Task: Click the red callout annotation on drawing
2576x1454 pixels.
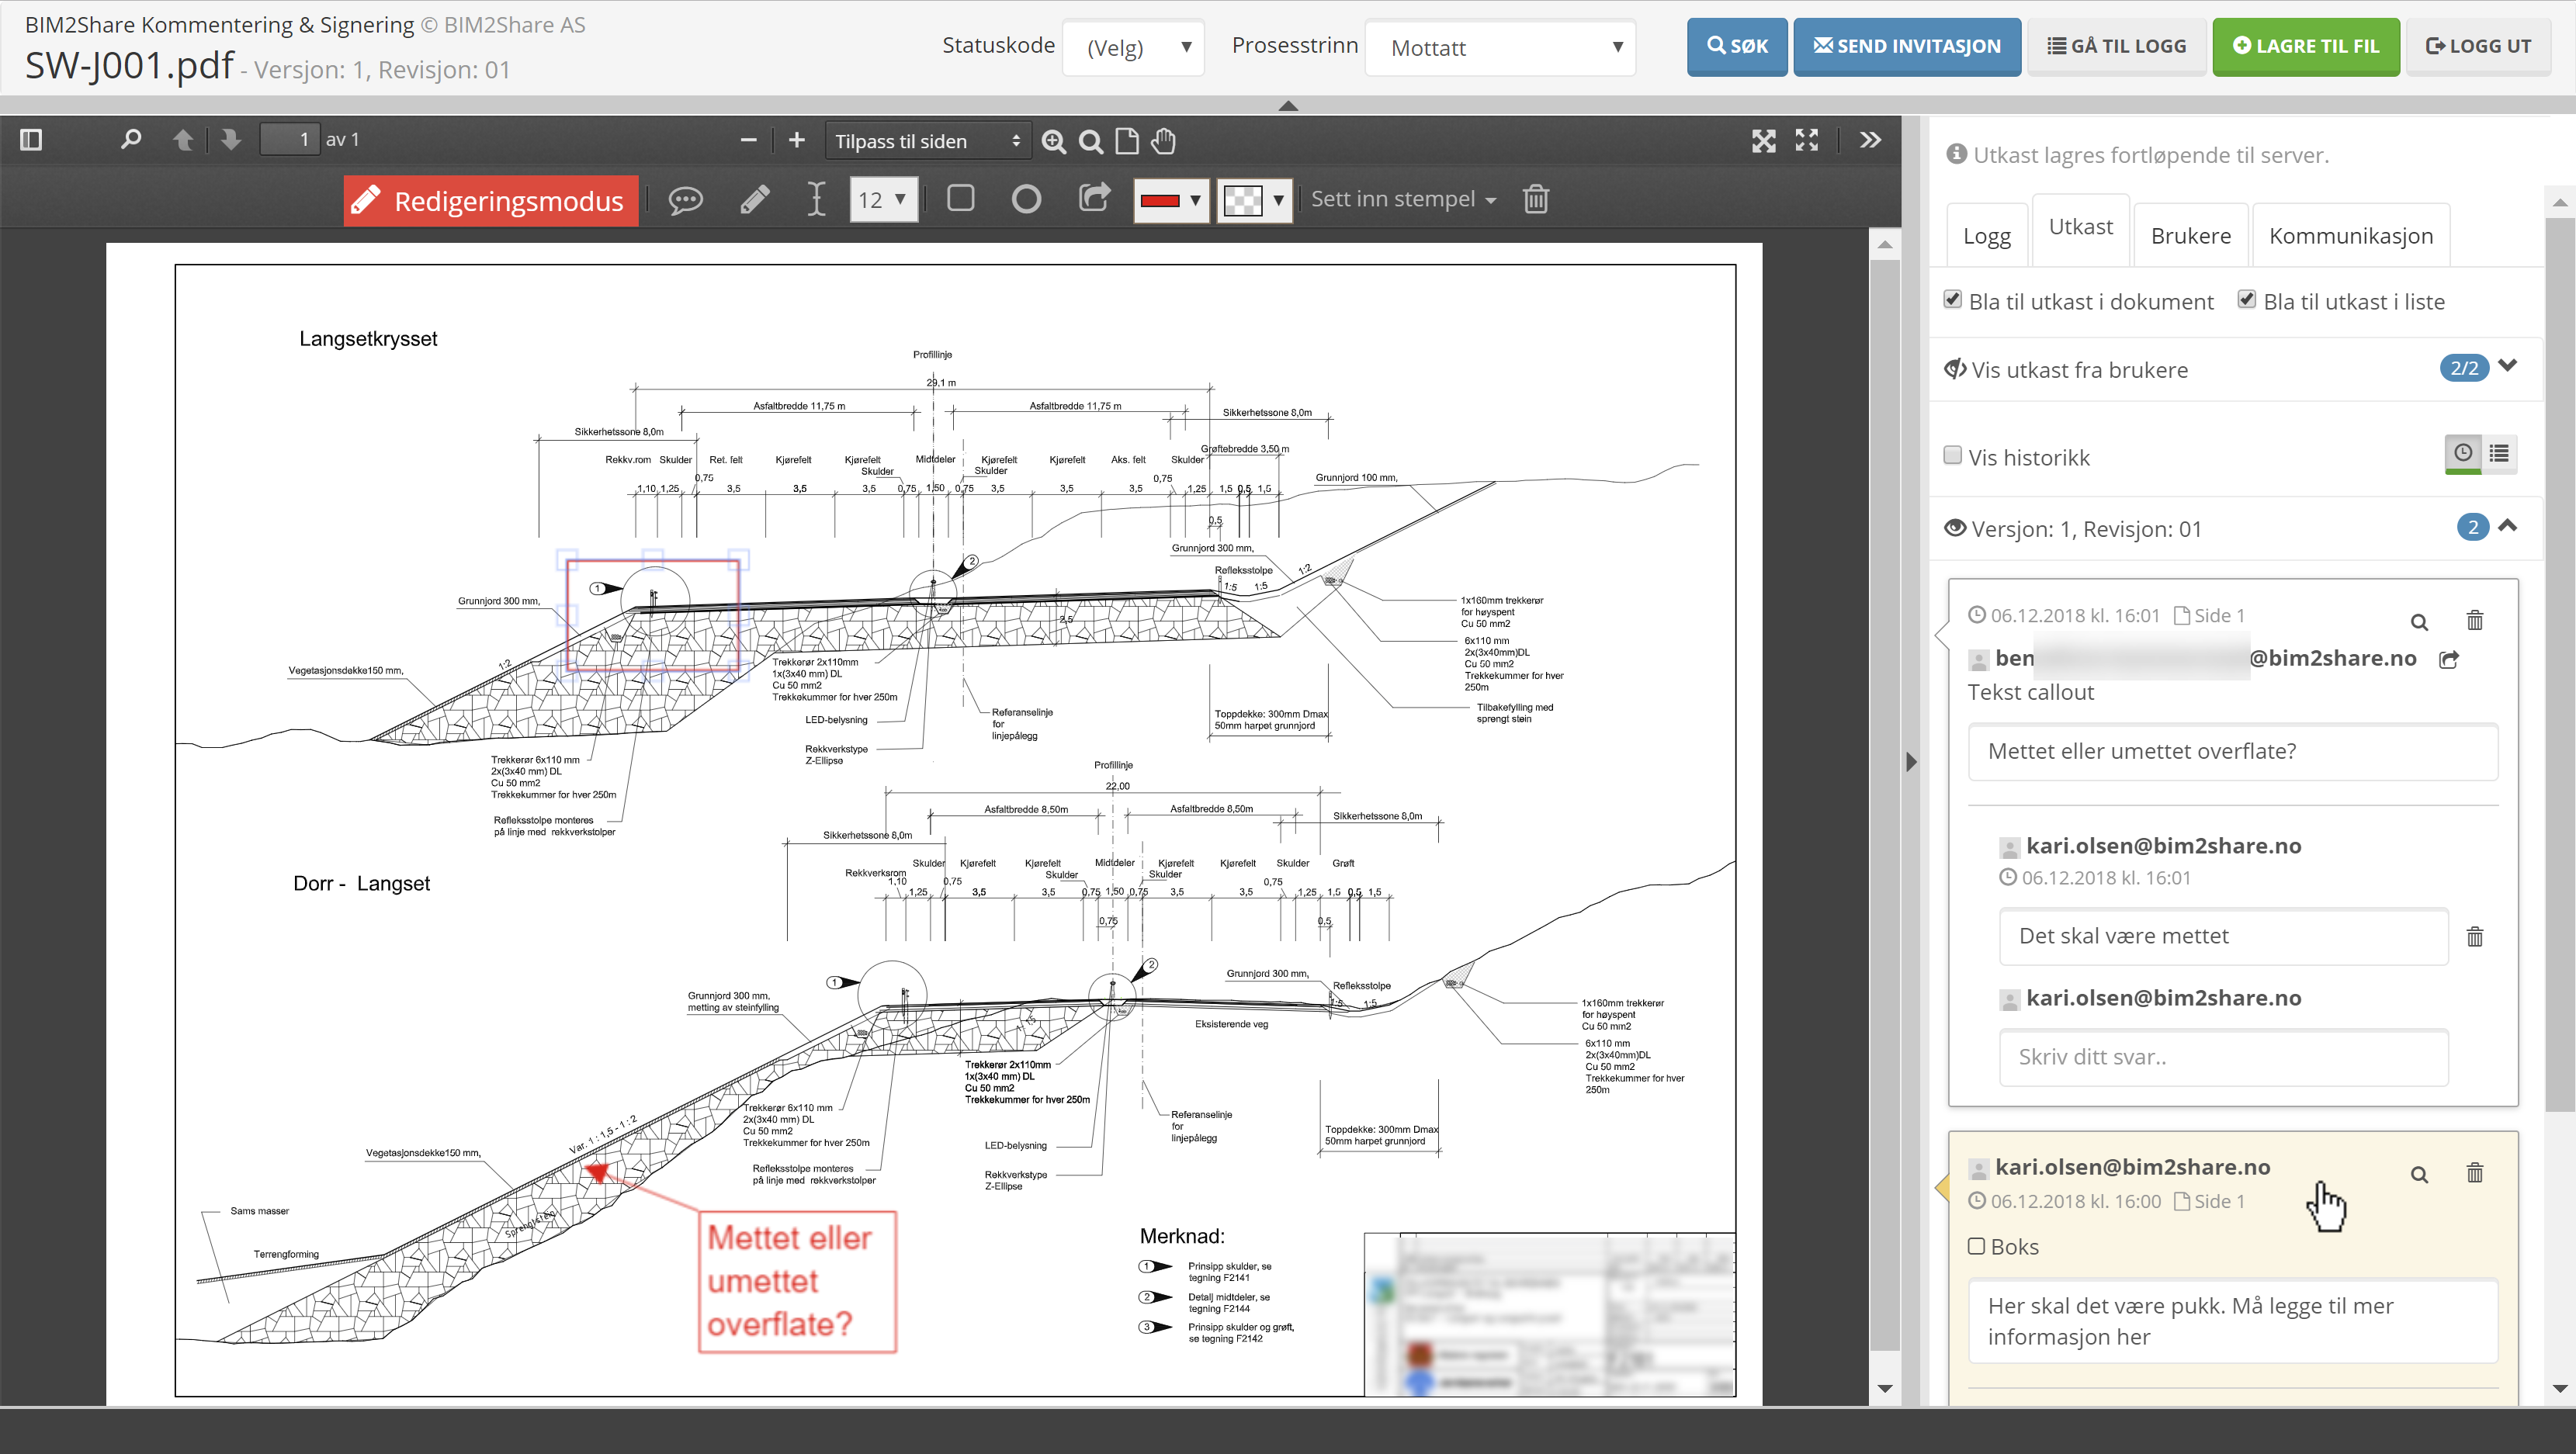Action: [x=797, y=1281]
